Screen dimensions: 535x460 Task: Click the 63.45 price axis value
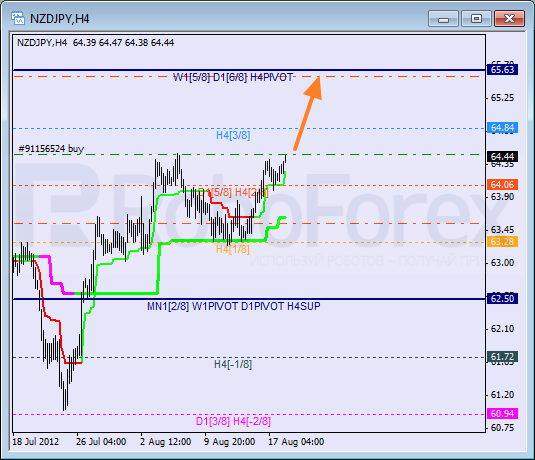(x=502, y=229)
